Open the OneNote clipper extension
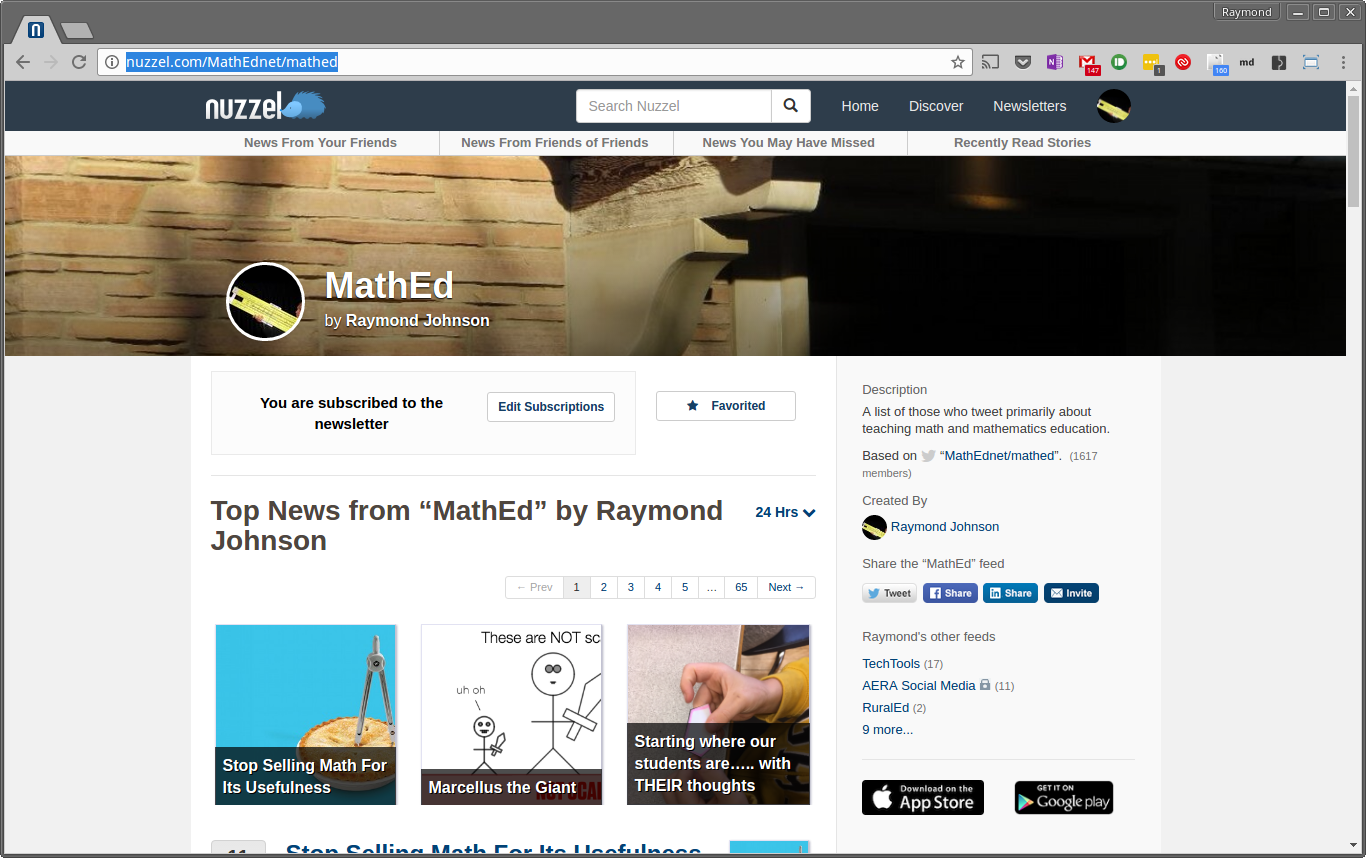 tap(1054, 62)
